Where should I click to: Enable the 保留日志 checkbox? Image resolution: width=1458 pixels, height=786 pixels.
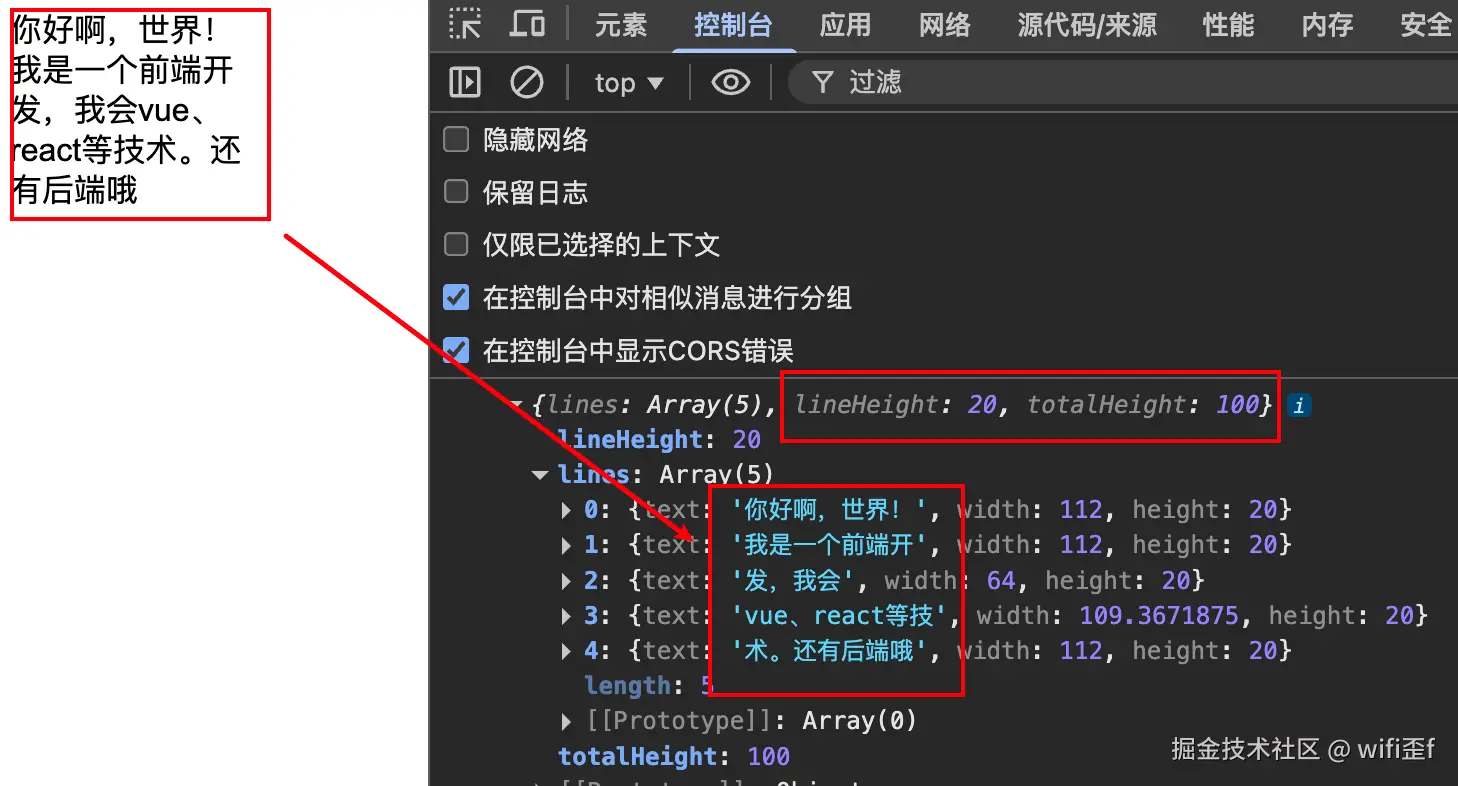tap(455, 192)
